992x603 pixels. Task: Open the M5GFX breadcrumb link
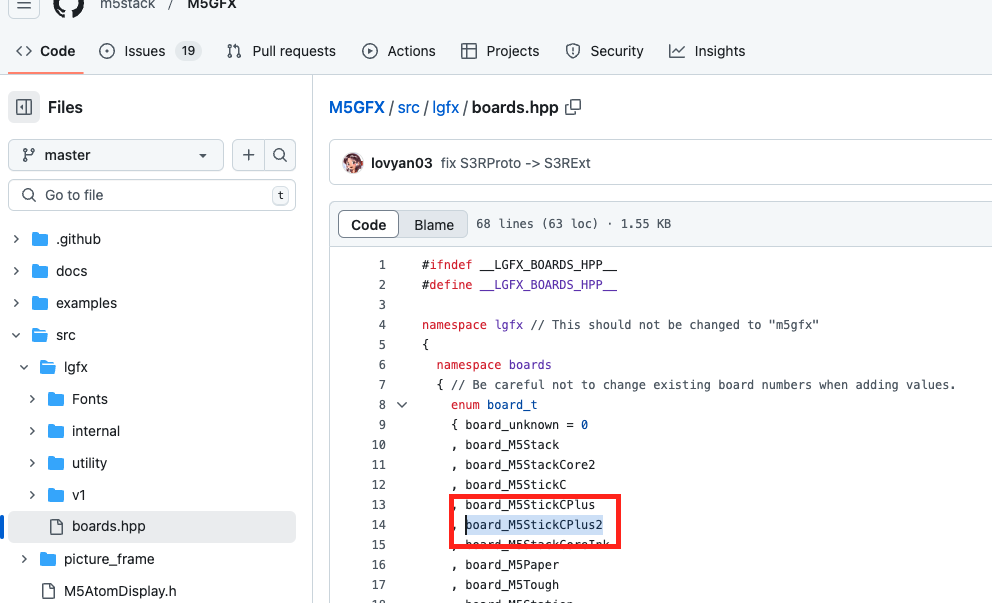coord(357,108)
